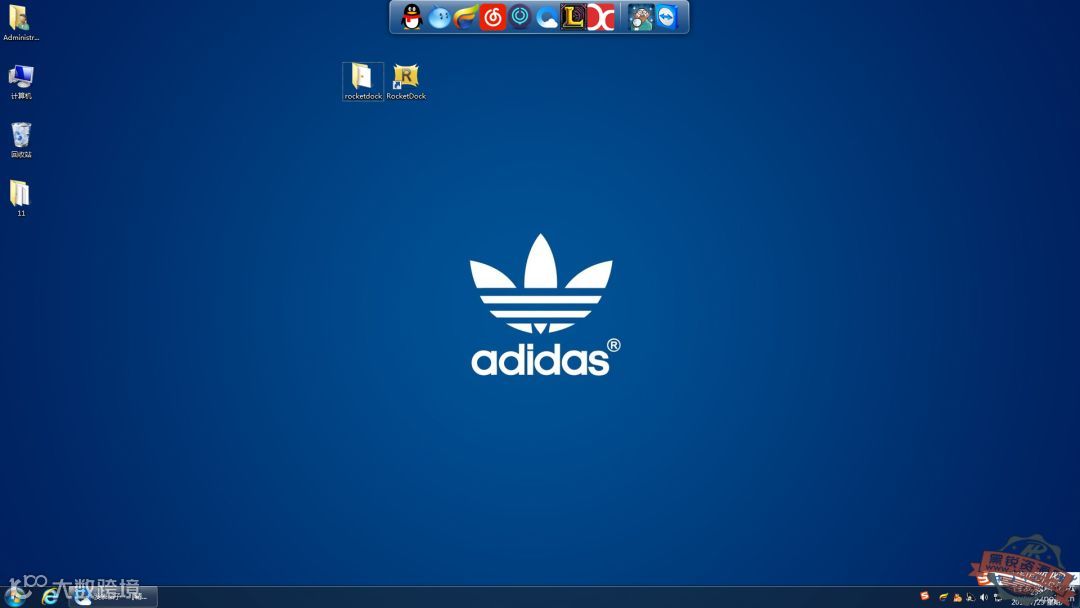Open the Windows Start menu
Image resolution: width=1080 pixels, height=608 pixels.
(x=15, y=596)
